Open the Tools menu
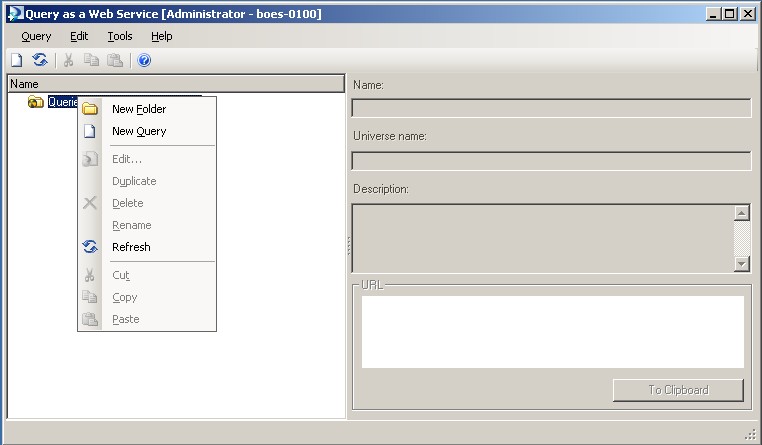 [x=120, y=36]
